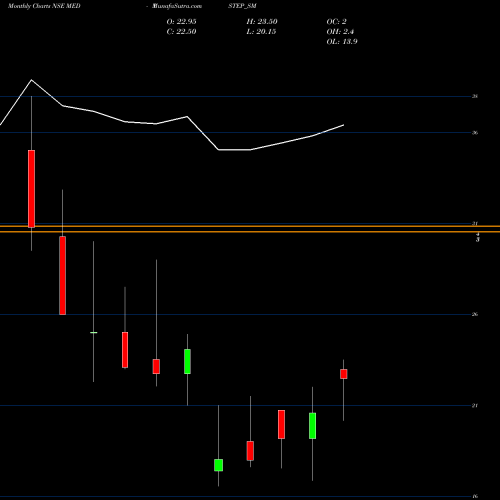The image size is (500, 500).
Task: Click the 31 price axis label
Action: point(475,223)
